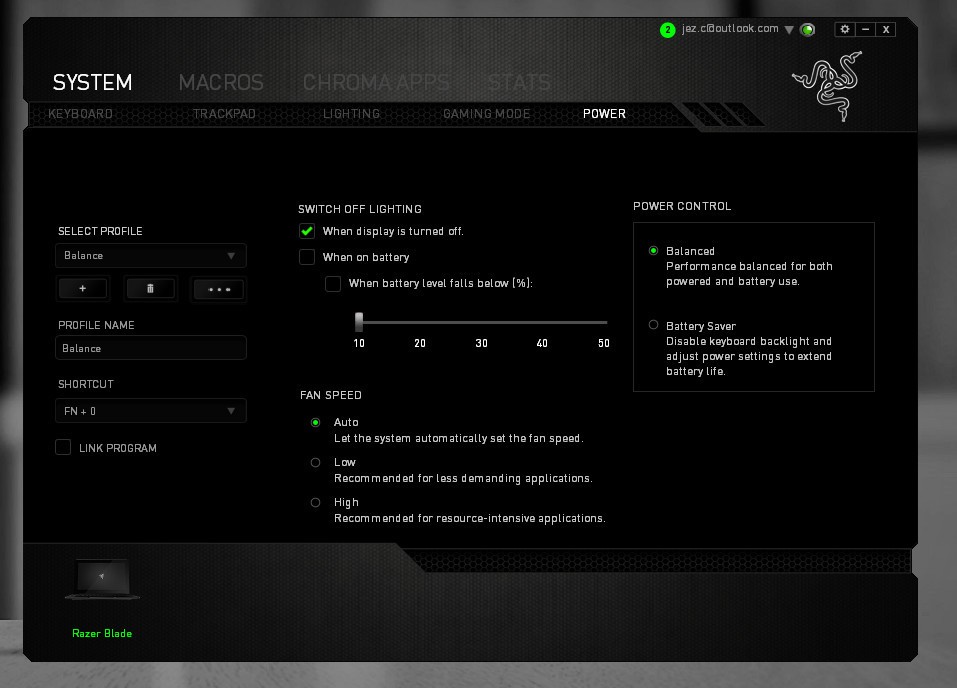Click the green notification badge icon
This screenshot has width=957, height=688.
click(x=666, y=29)
